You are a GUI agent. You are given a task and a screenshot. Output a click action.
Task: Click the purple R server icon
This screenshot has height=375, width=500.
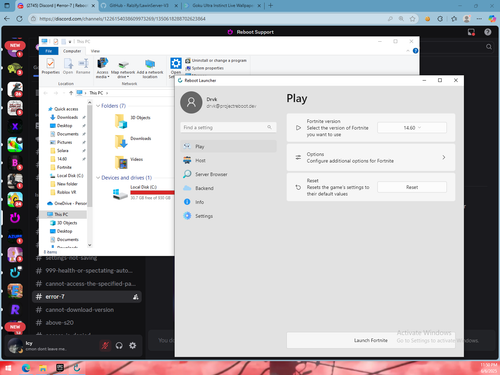[15, 309]
